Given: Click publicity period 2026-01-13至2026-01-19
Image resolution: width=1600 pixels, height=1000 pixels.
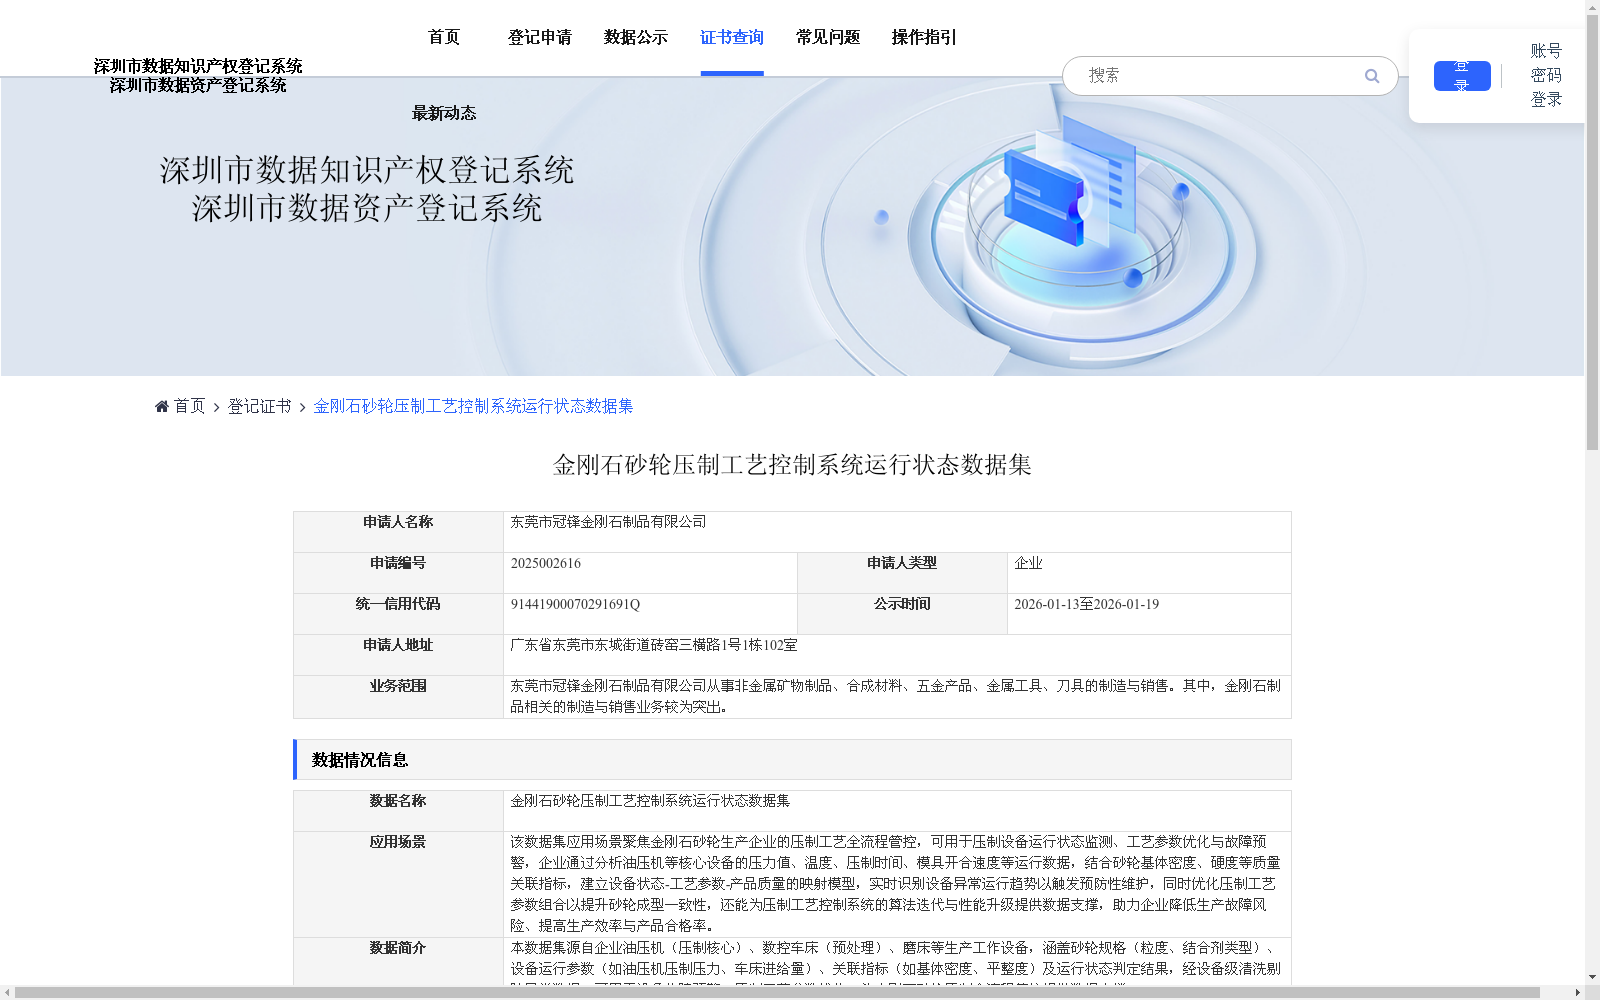Looking at the screenshot, I should [1086, 604].
